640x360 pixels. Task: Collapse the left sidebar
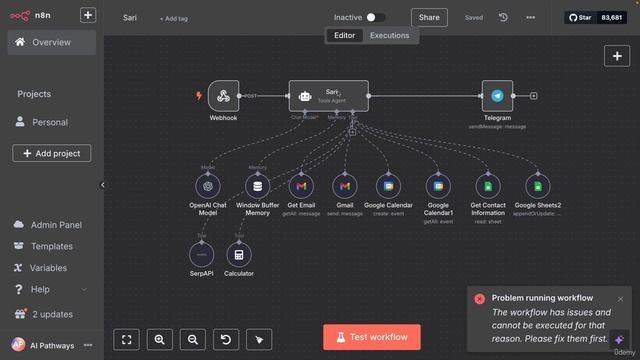102,185
